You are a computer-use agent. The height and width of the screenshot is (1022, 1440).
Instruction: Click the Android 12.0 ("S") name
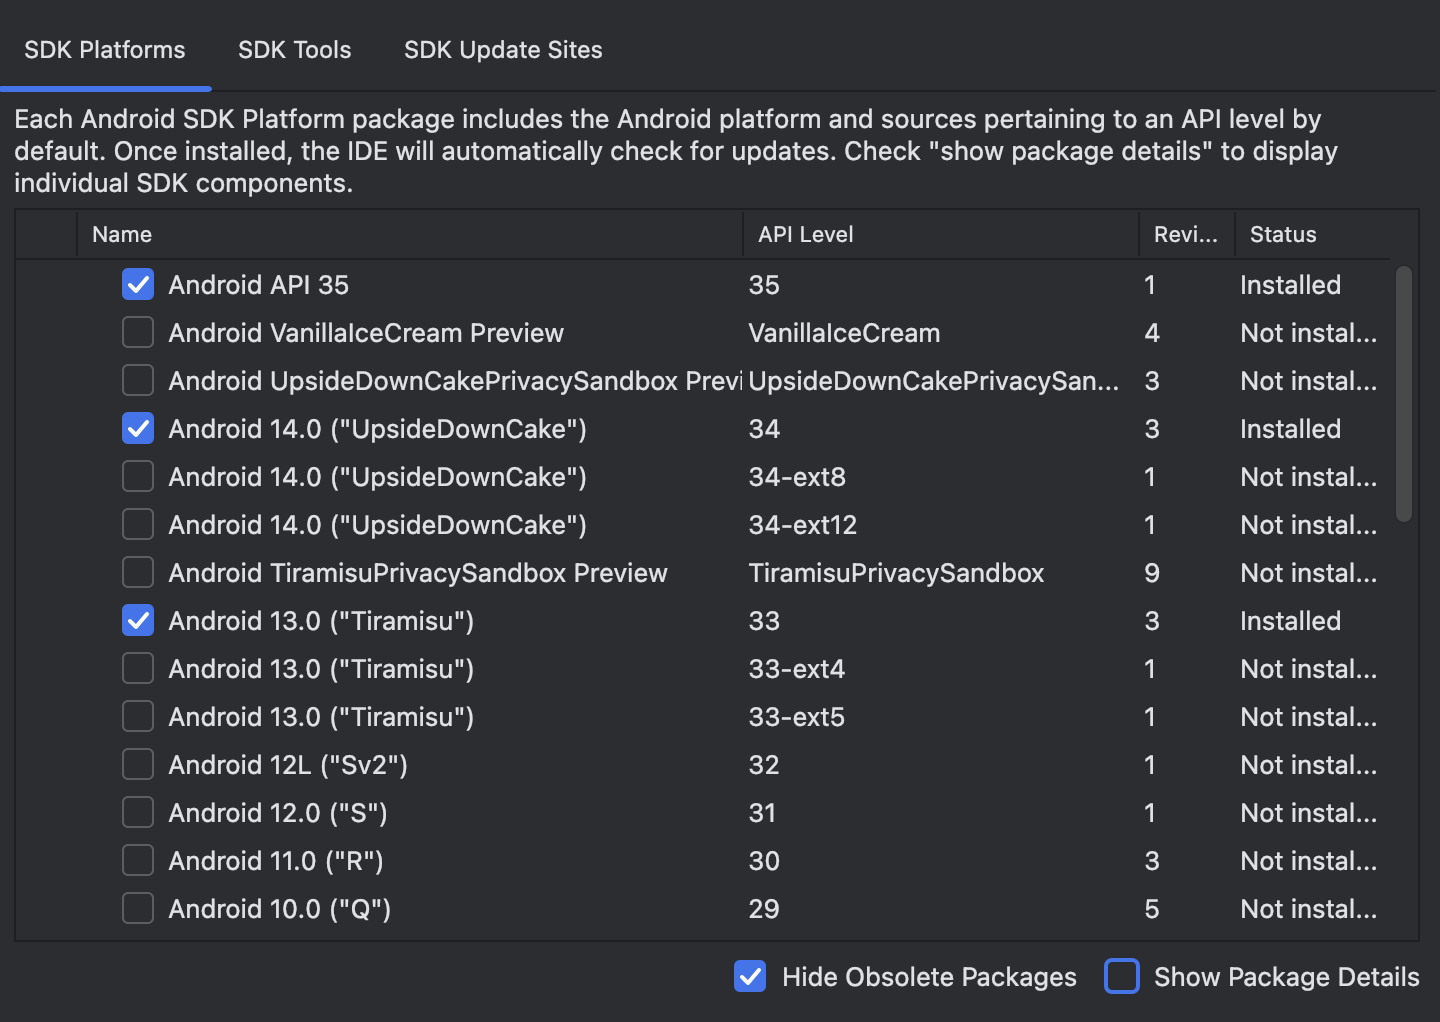point(278,813)
